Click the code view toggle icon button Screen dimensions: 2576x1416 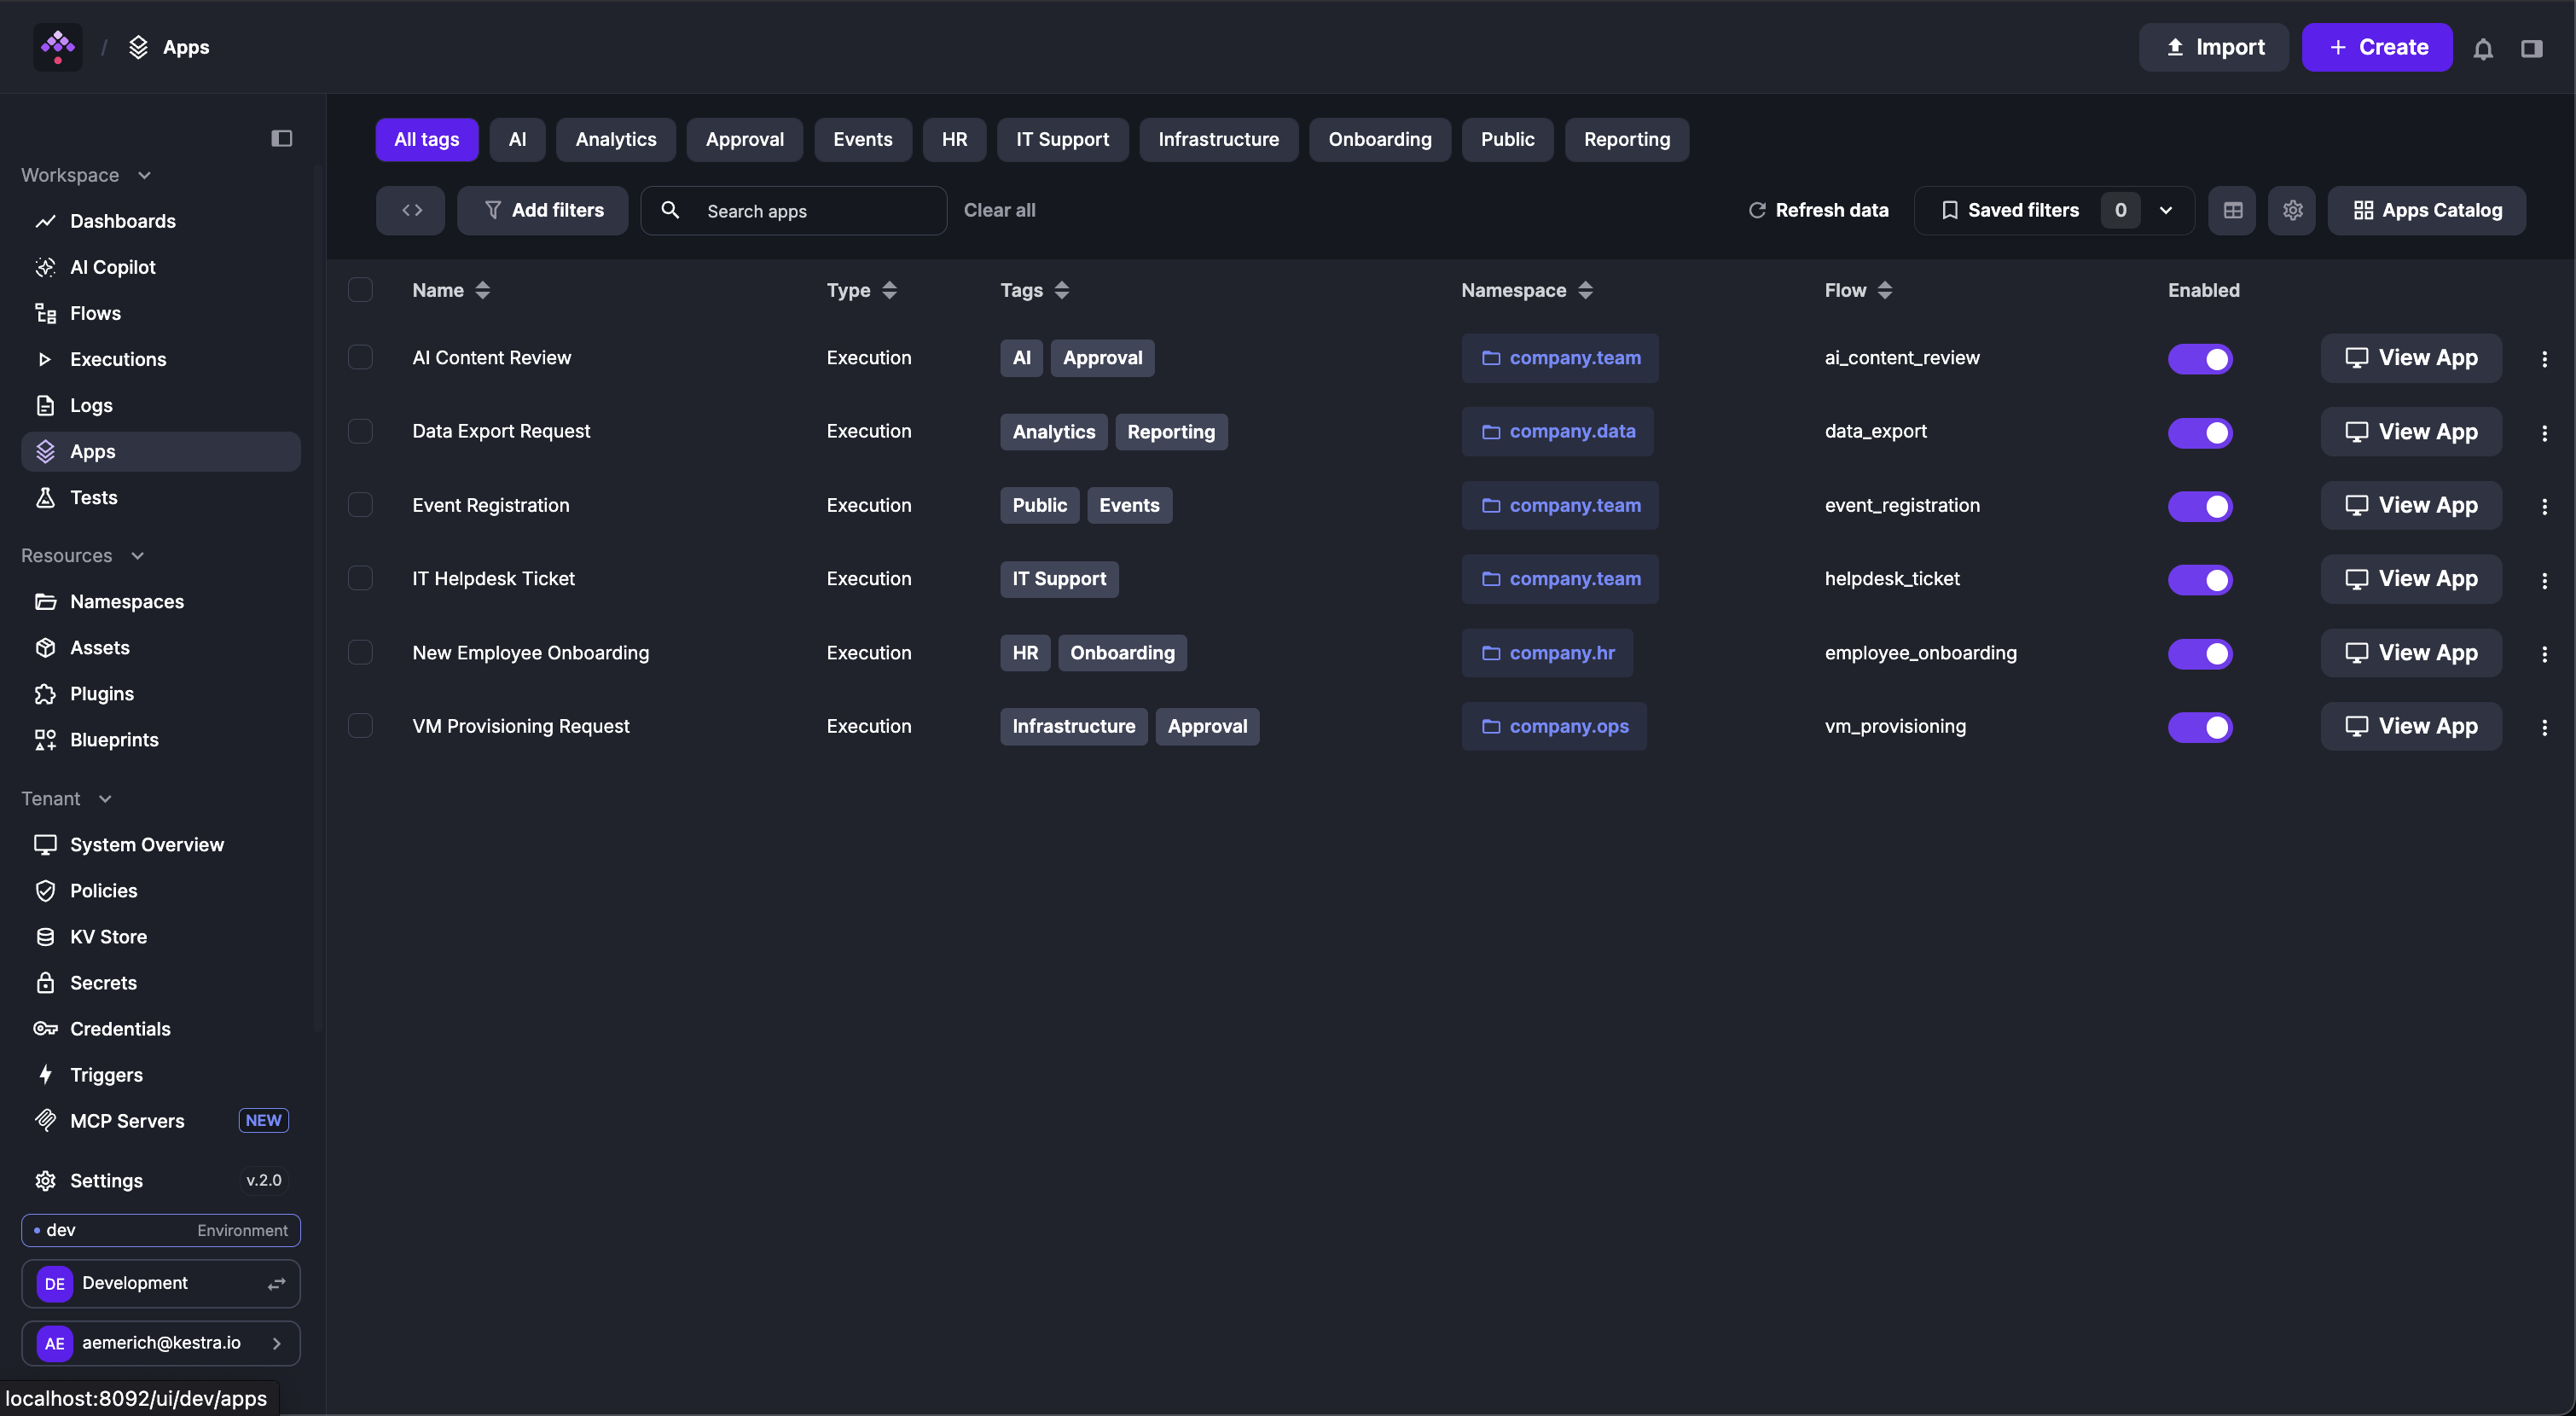pyautogui.click(x=411, y=210)
